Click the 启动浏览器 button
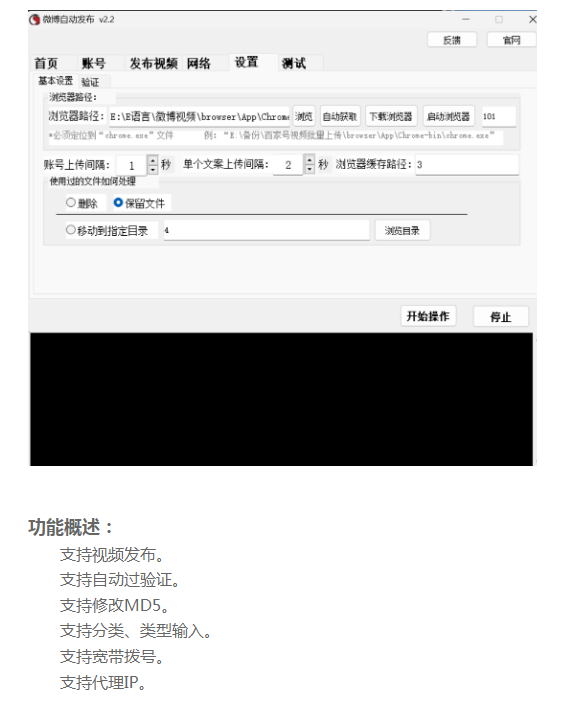Viewport: 566px width, 723px height. click(448, 117)
